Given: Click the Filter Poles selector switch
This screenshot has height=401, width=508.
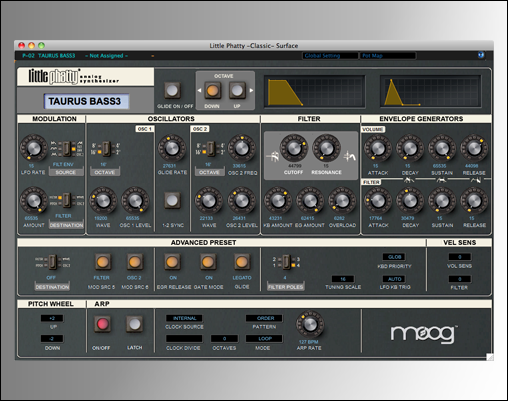Looking at the screenshot, I should click(286, 262).
